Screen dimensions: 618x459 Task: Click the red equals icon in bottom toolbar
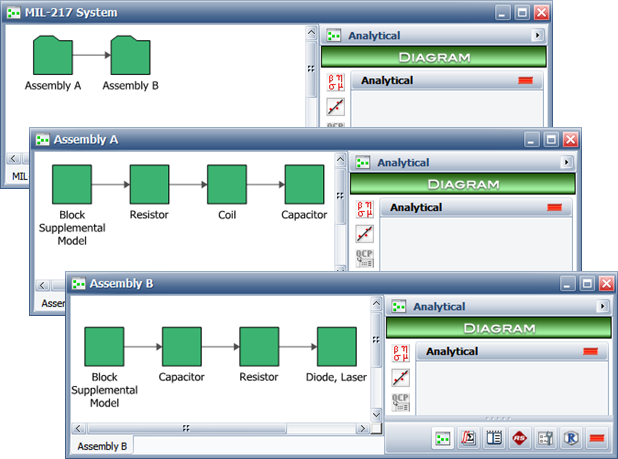coord(598,438)
